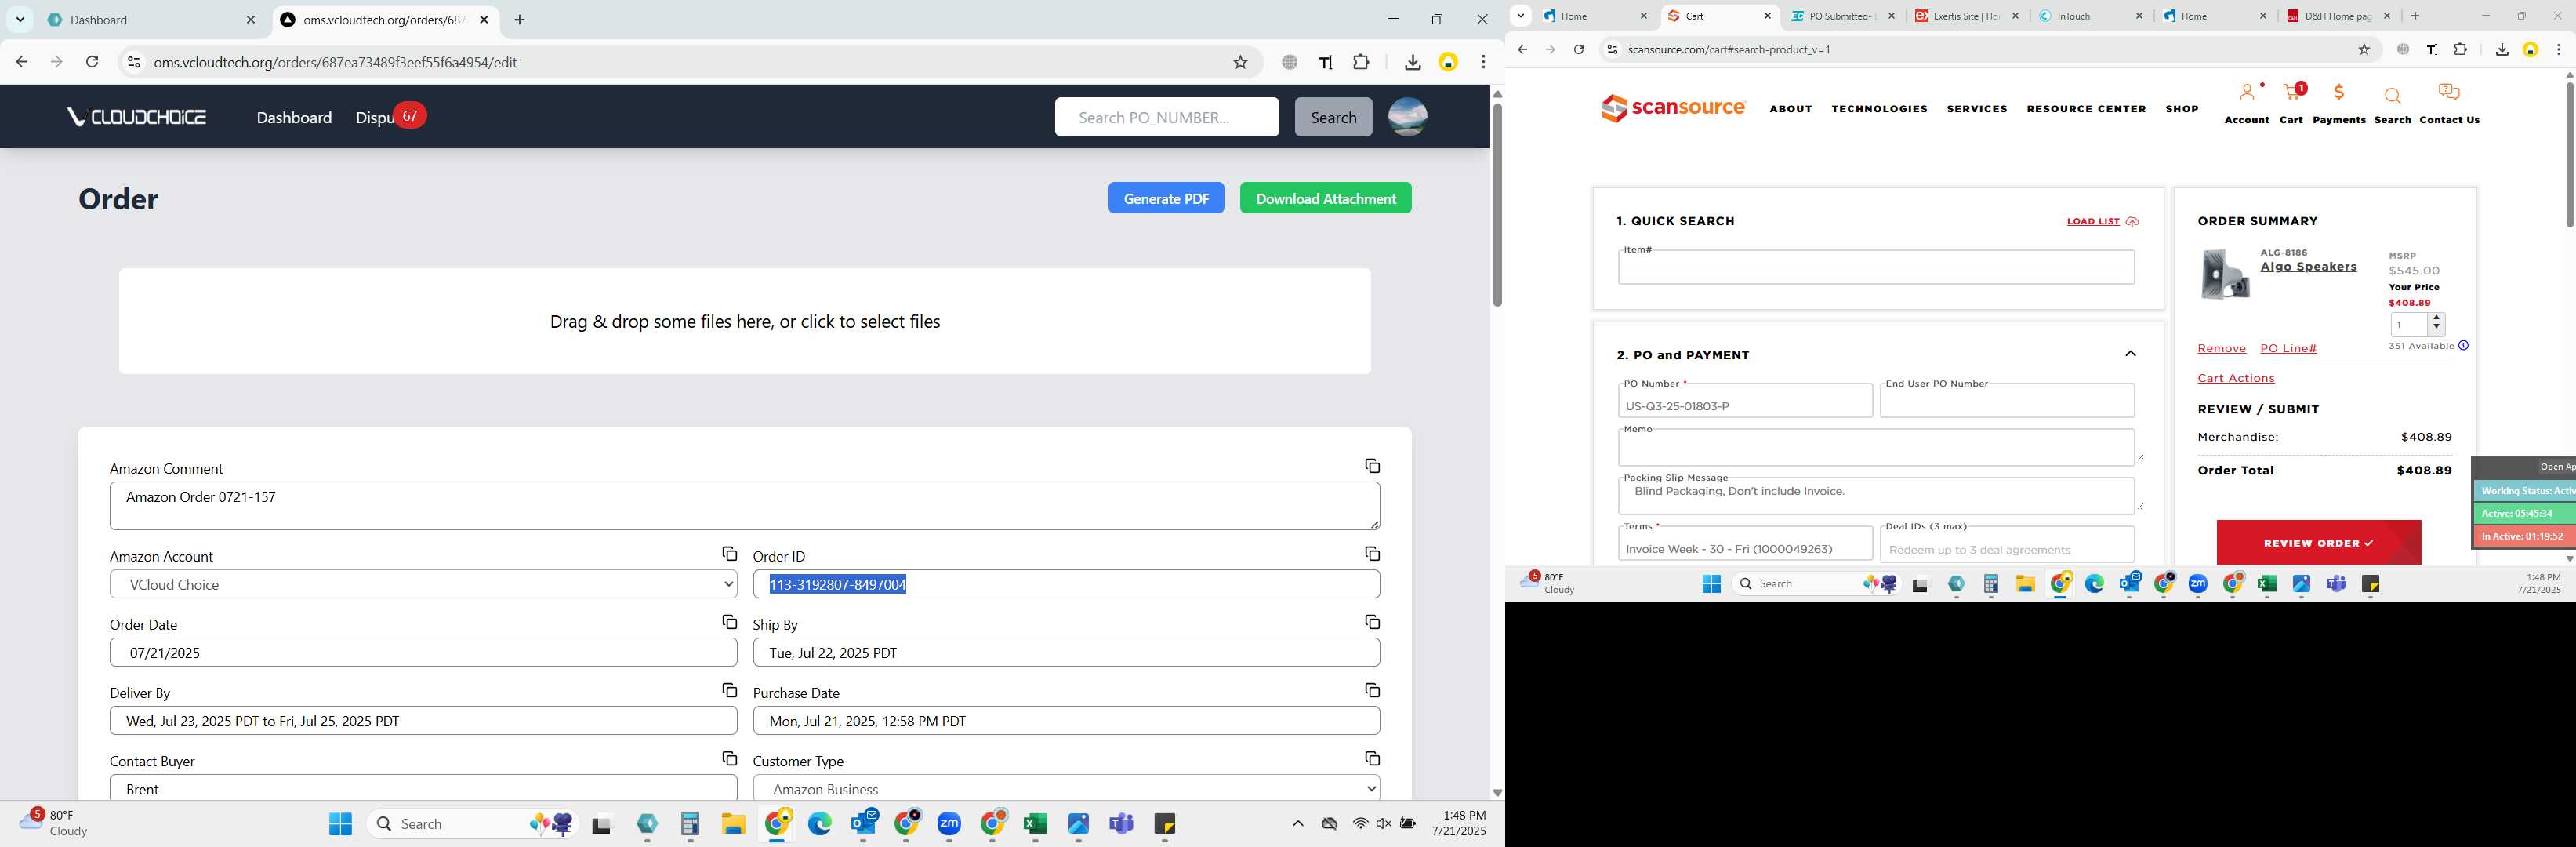Click the left page vertical scrollbar thumb

click(1497, 205)
